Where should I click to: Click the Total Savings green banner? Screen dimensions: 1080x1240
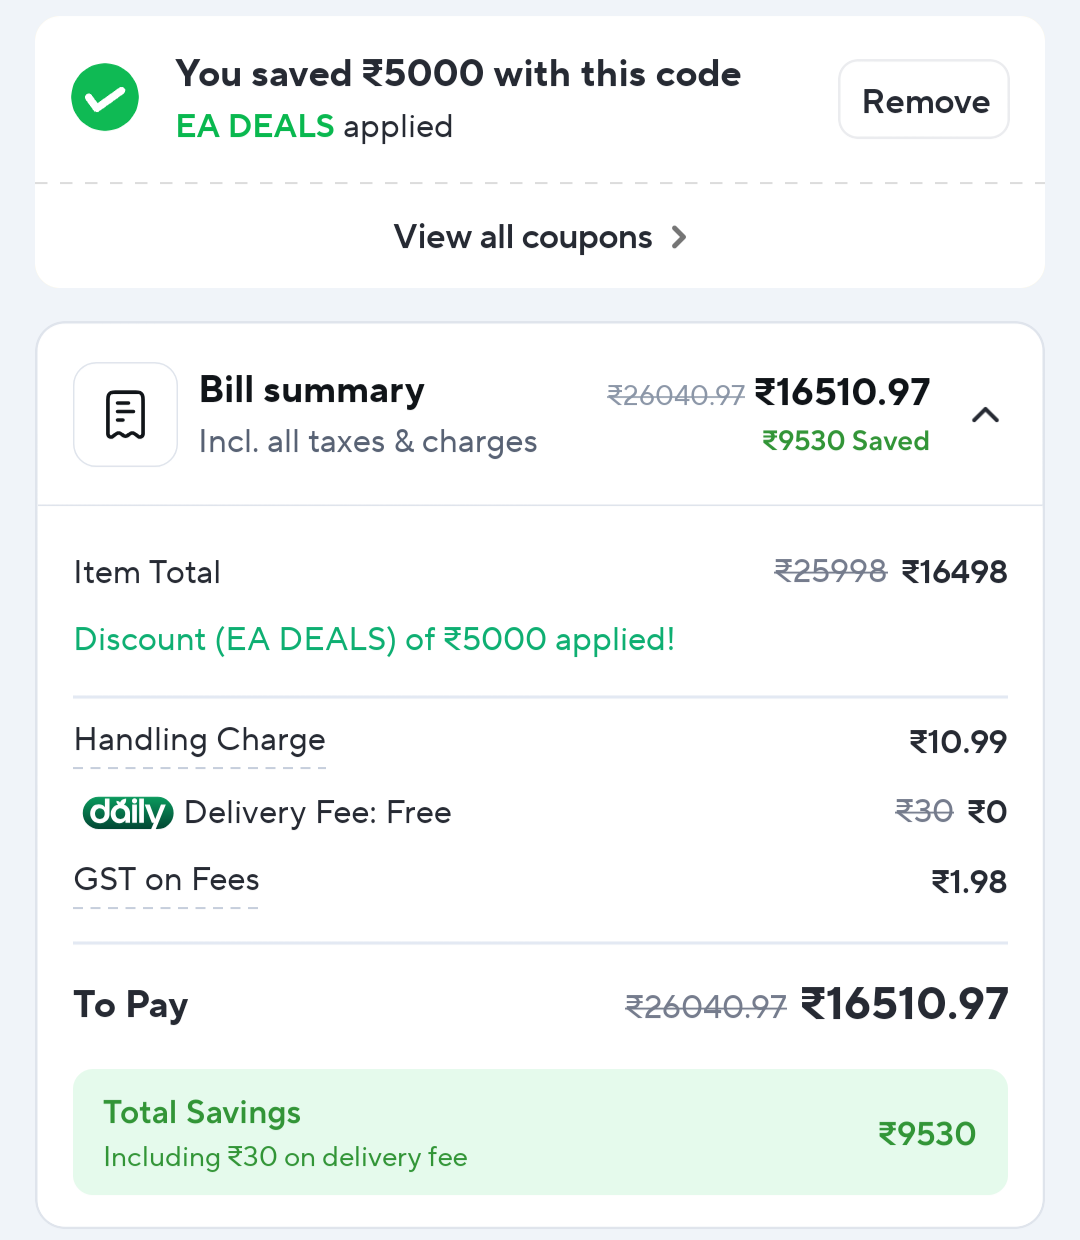[x=540, y=1132]
